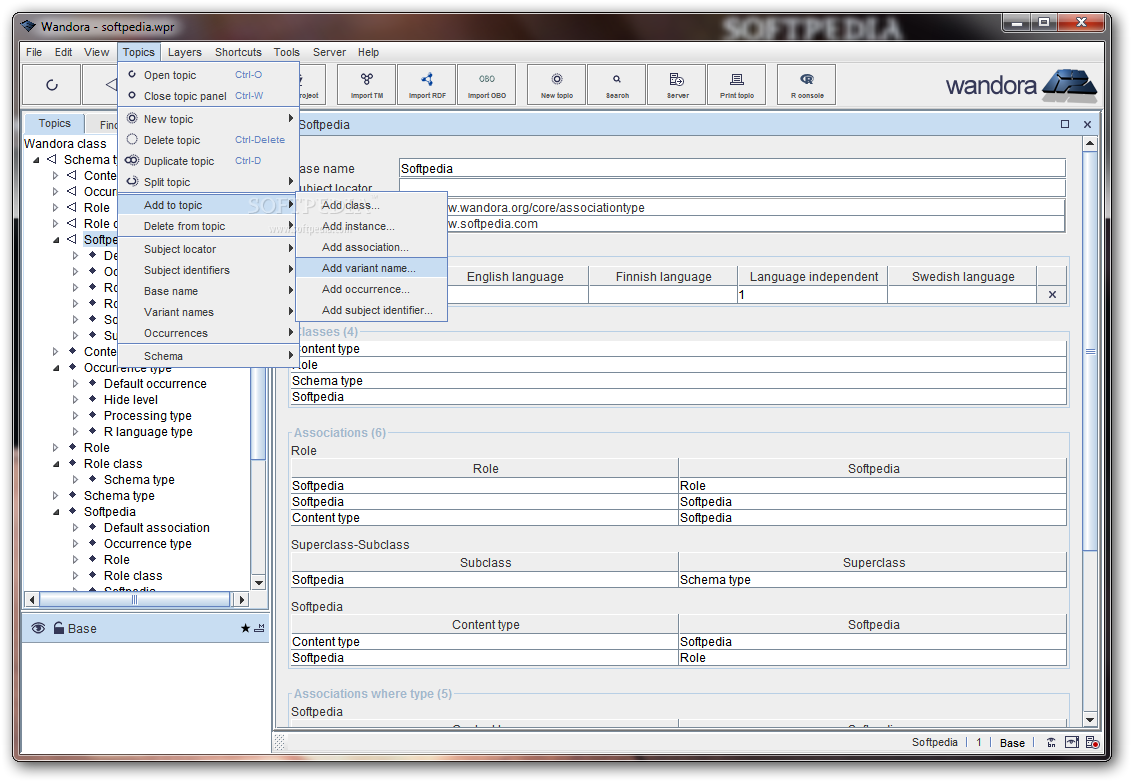Select the Processing type tree item
Viewport: 1132px width, 782px height.
pyautogui.click(x=147, y=416)
